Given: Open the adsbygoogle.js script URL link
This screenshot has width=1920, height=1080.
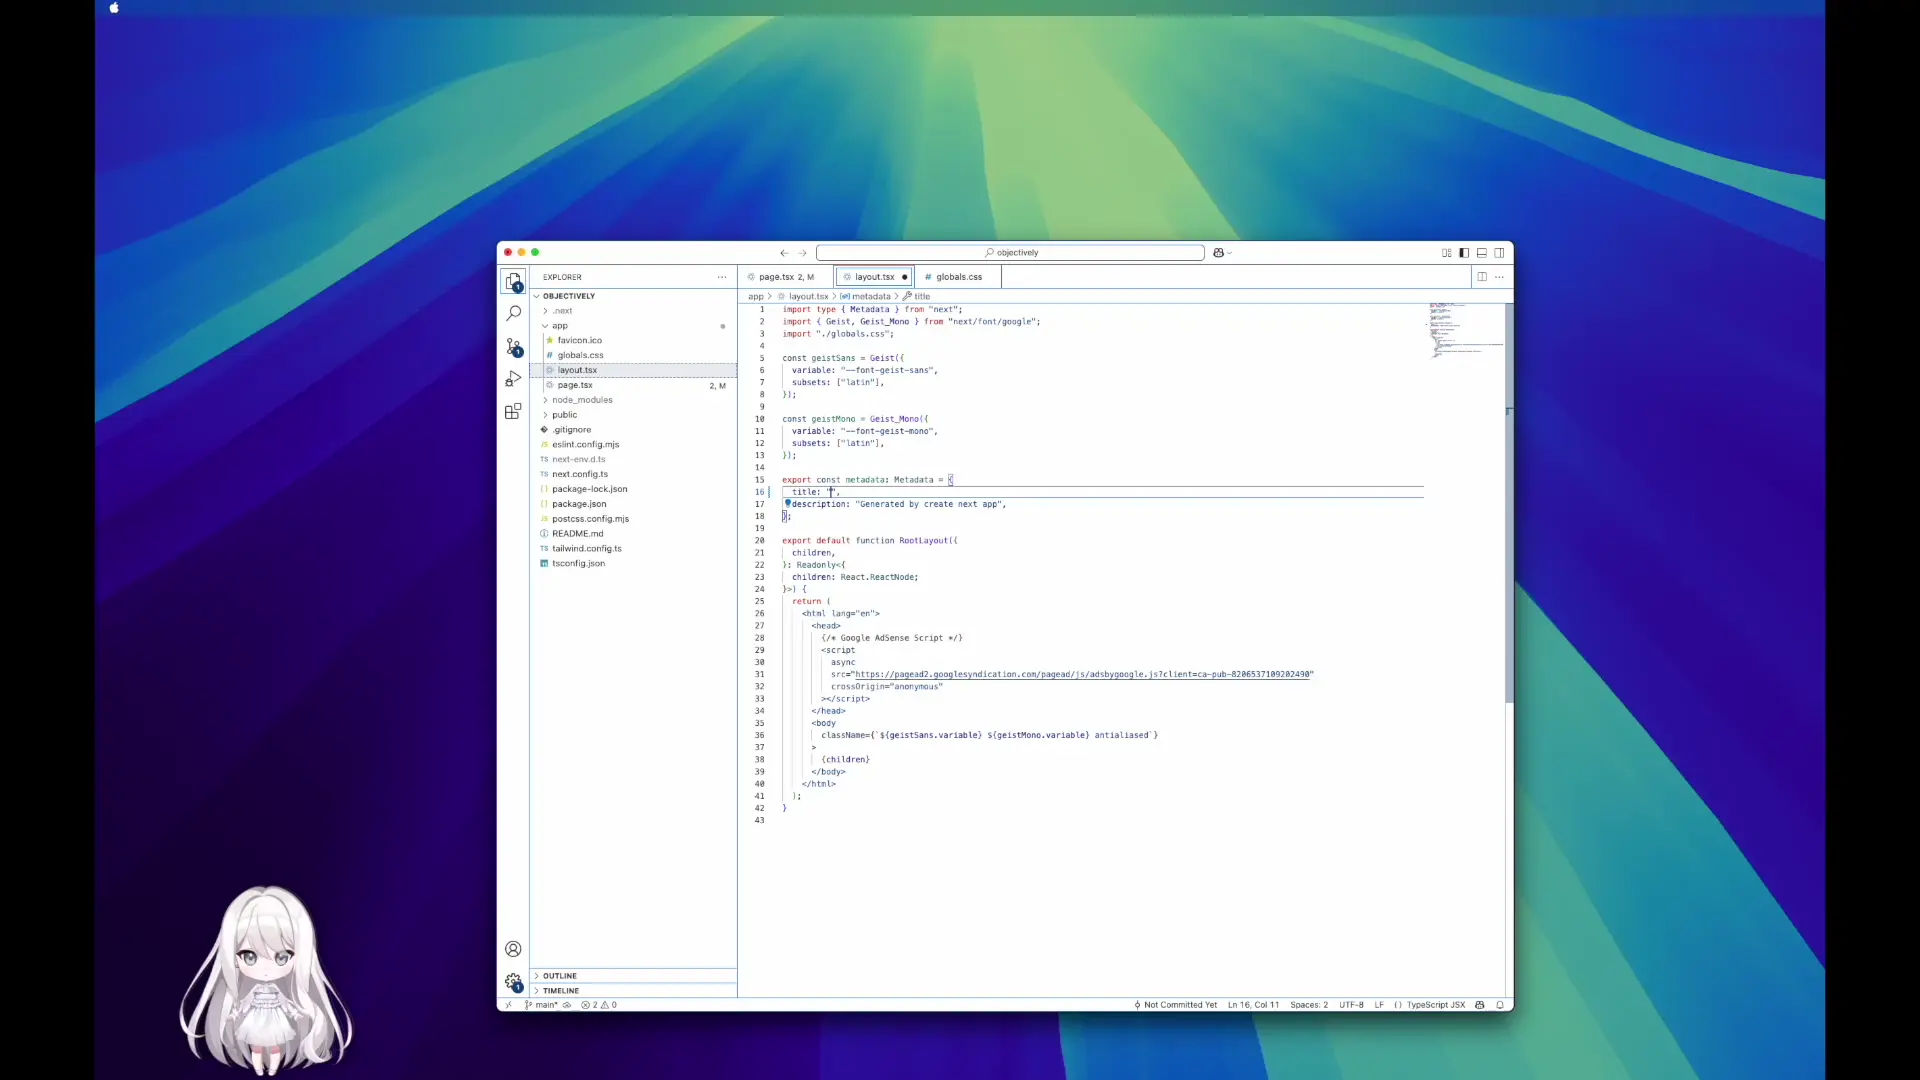Looking at the screenshot, I should tap(1082, 675).
